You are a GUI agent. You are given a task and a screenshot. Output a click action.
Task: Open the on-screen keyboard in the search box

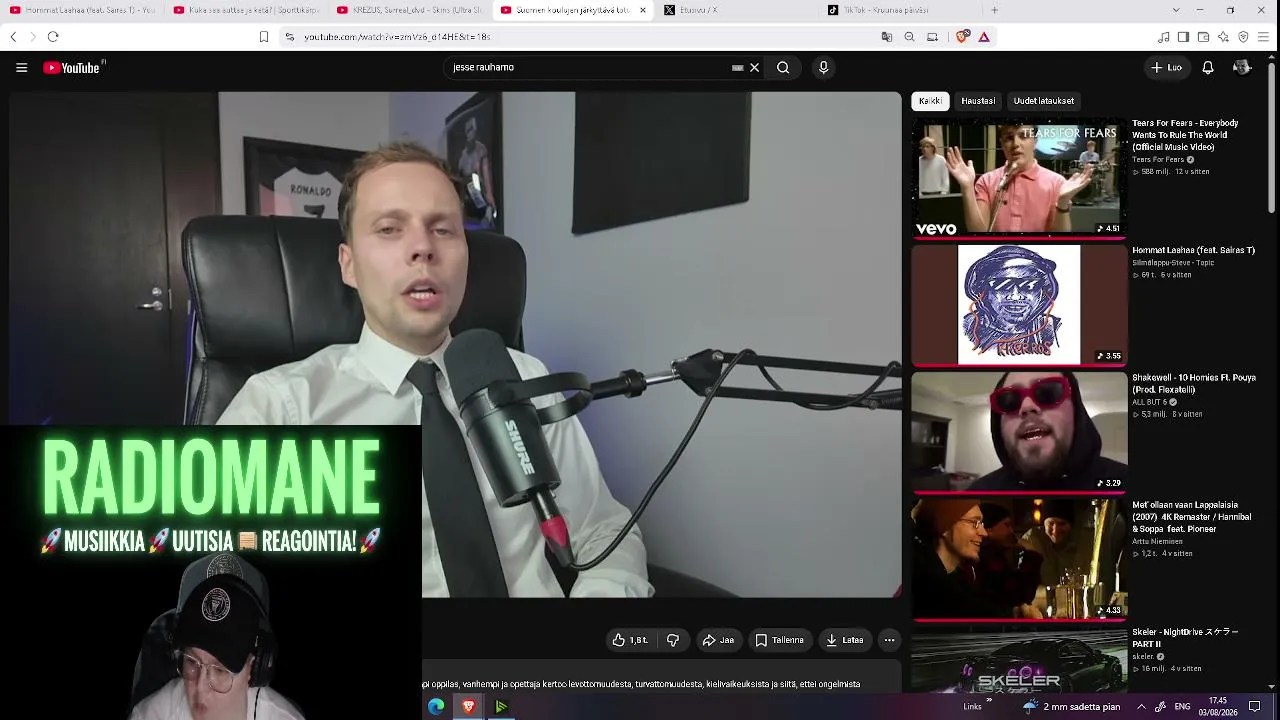coord(738,68)
